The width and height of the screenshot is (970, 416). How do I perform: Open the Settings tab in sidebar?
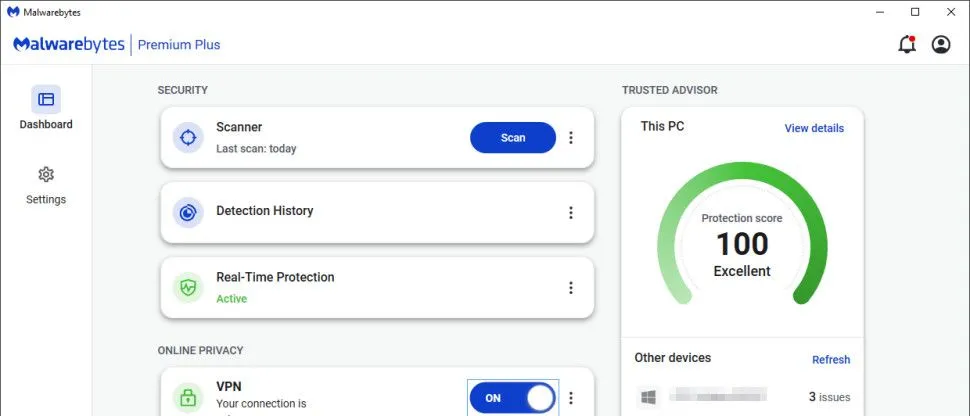pyautogui.click(x=46, y=185)
